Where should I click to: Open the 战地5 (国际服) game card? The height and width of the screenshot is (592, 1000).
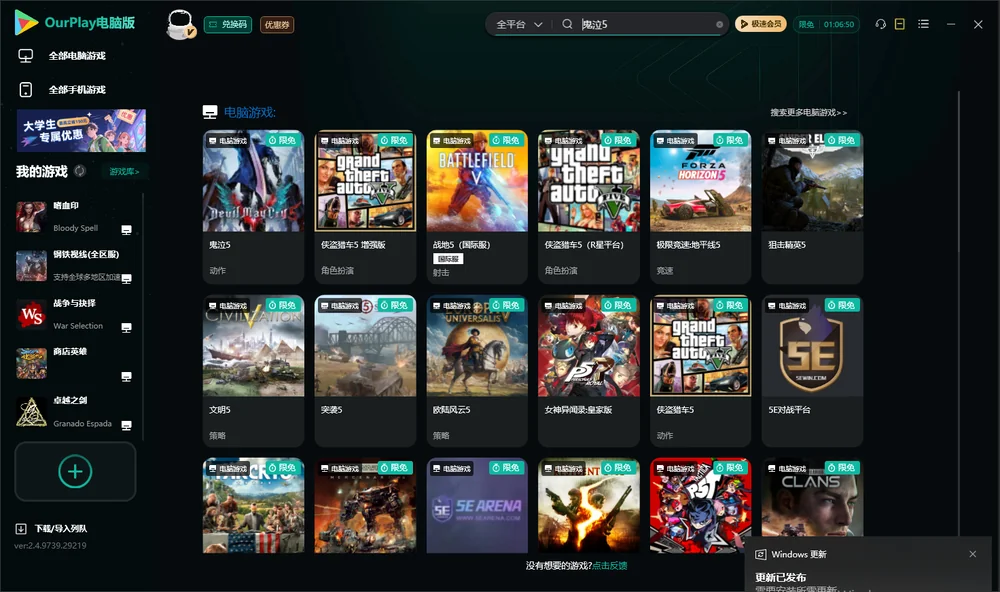coord(477,207)
